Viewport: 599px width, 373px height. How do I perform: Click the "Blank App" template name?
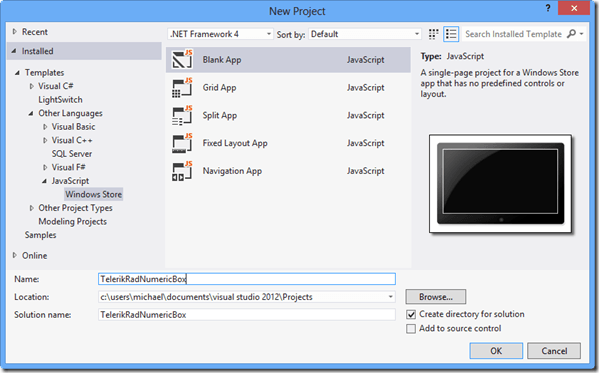tap(222, 60)
